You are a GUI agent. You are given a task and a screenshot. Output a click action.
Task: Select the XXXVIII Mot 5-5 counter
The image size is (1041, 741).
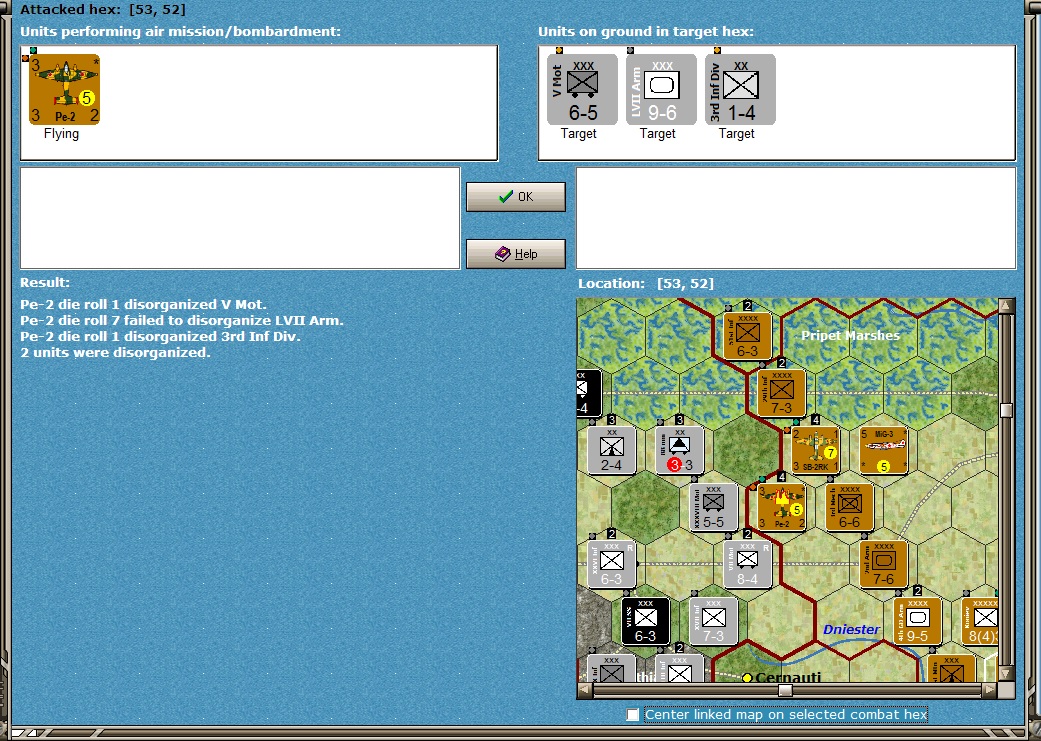714,507
